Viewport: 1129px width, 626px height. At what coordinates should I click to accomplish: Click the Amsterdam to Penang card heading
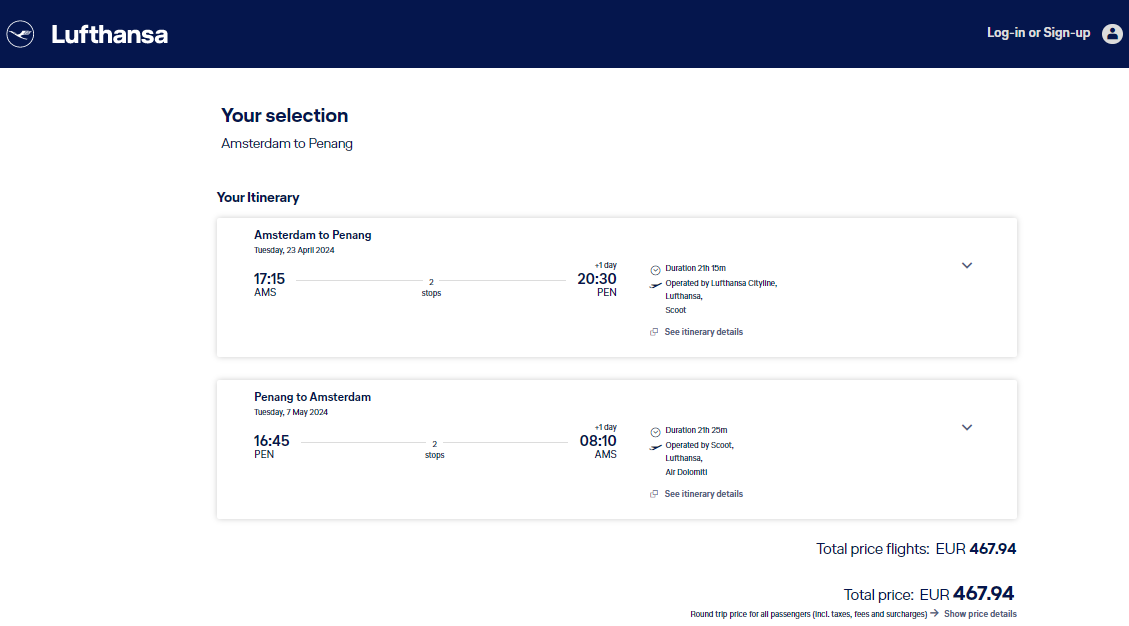(312, 235)
